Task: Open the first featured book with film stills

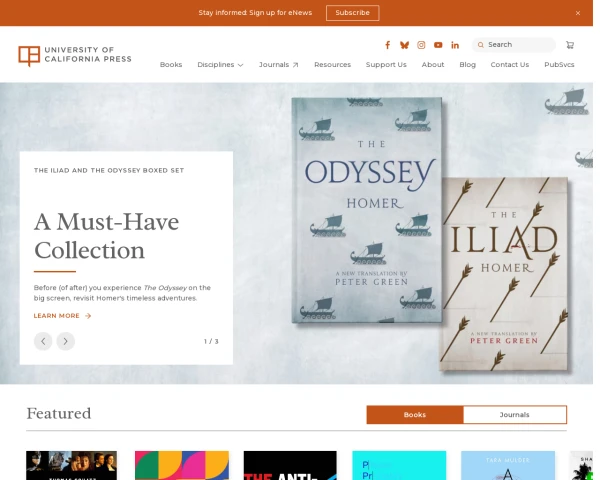Action: [x=72, y=465]
